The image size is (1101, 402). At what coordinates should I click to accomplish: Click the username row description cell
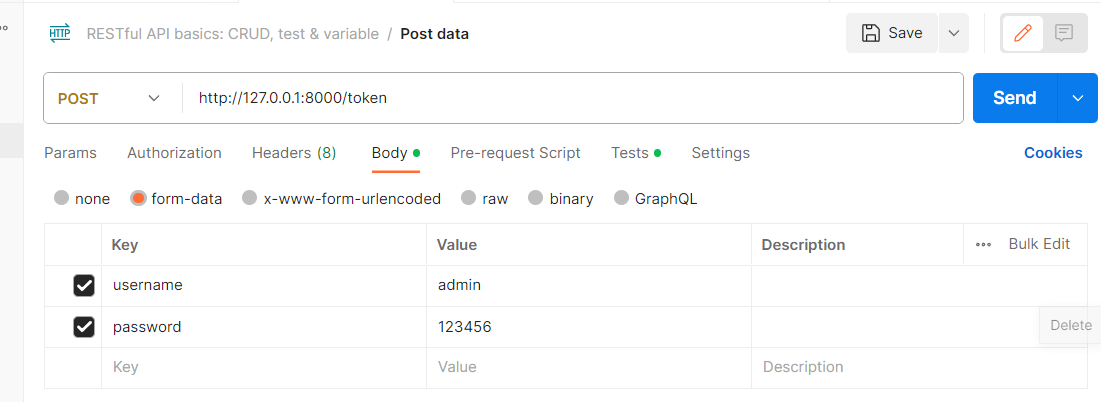click(x=919, y=286)
